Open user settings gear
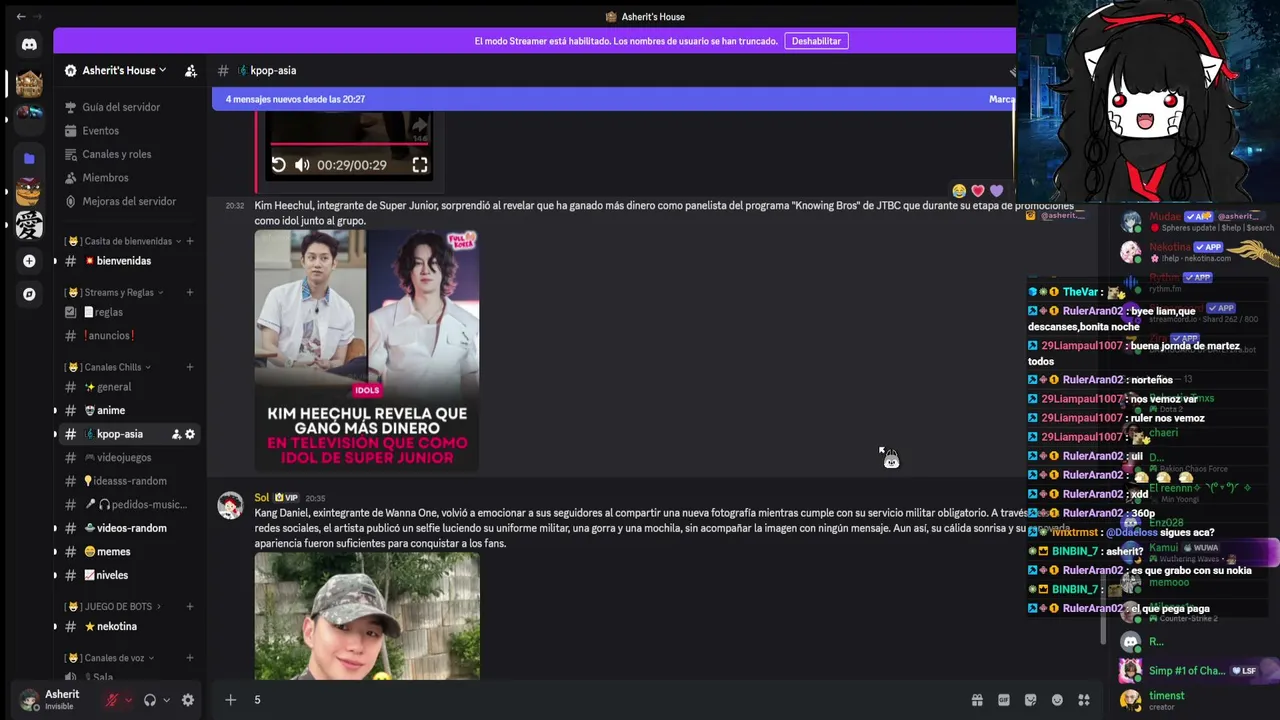The height and width of the screenshot is (720, 1280). pos(188,700)
